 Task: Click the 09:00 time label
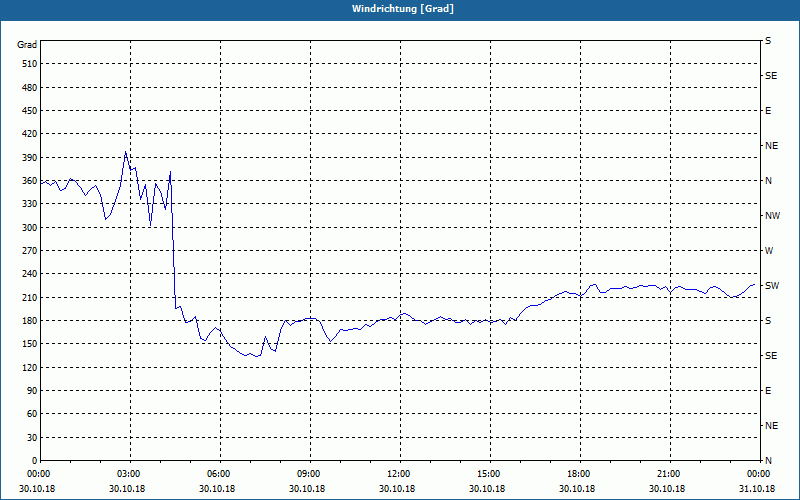point(307,474)
